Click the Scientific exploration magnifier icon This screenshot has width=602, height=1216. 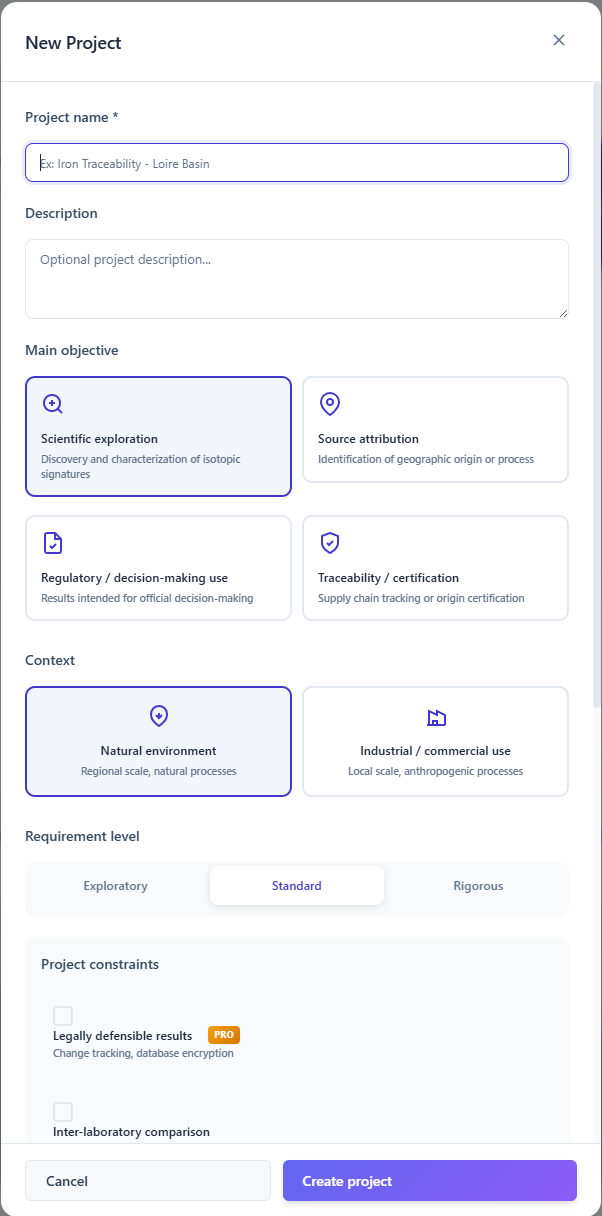click(53, 404)
